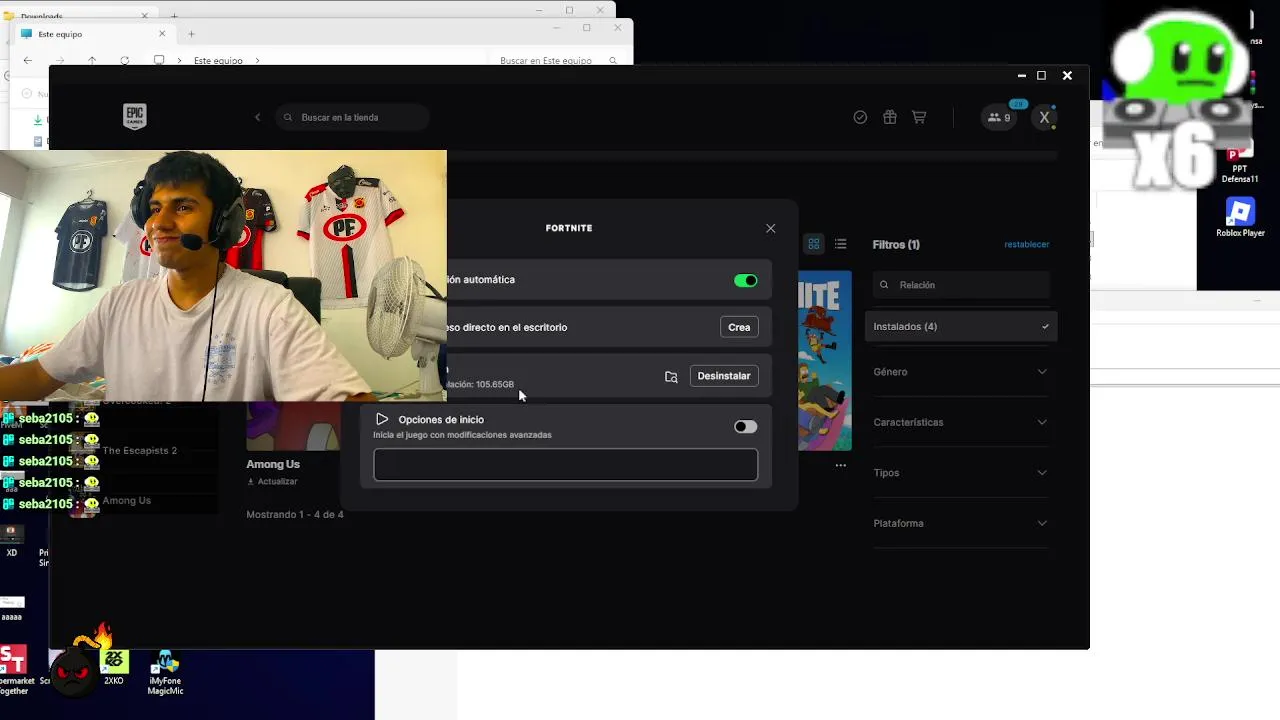Image resolution: width=1280 pixels, height=720 pixels.
Task: Uncheck the Instalados (4) filter
Action: (x=960, y=327)
